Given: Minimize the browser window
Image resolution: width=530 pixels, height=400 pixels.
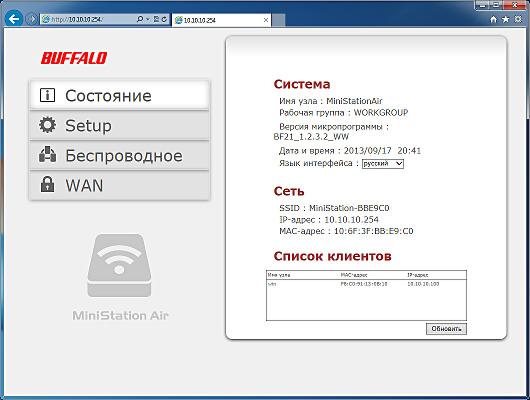Looking at the screenshot, I should pos(483,5).
